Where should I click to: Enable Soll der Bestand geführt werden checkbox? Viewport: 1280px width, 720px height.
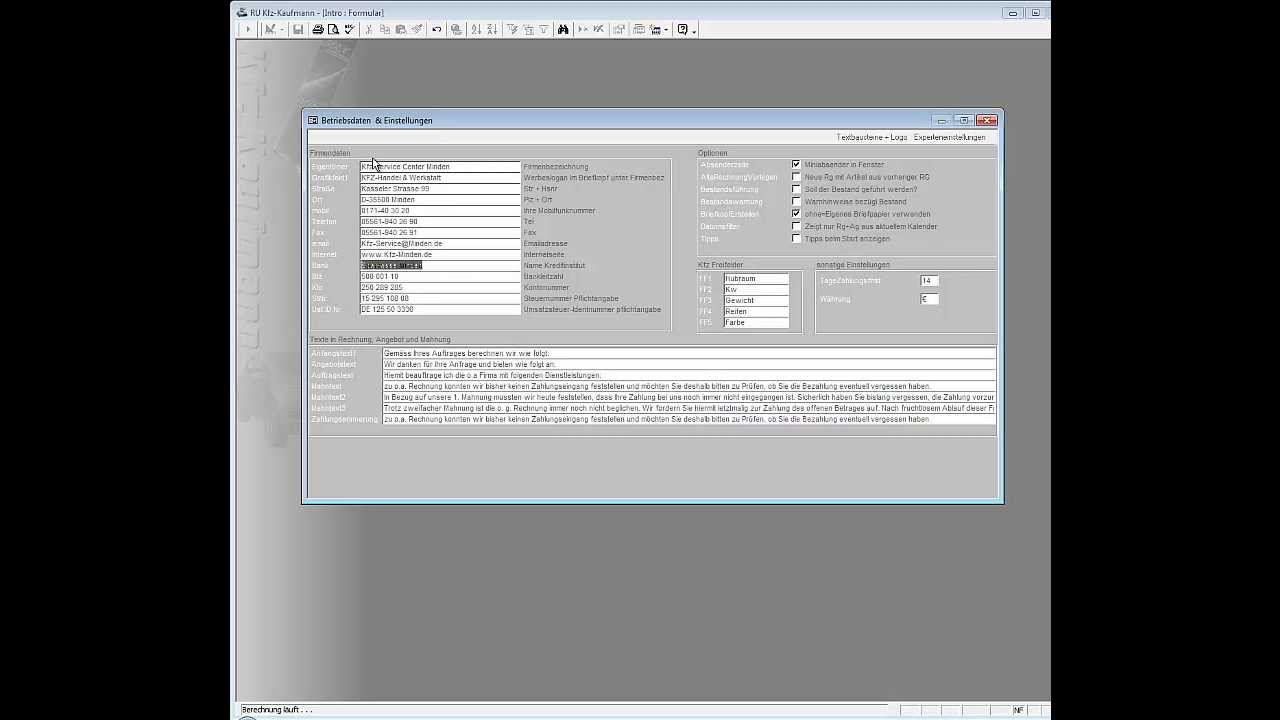tap(796, 189)
